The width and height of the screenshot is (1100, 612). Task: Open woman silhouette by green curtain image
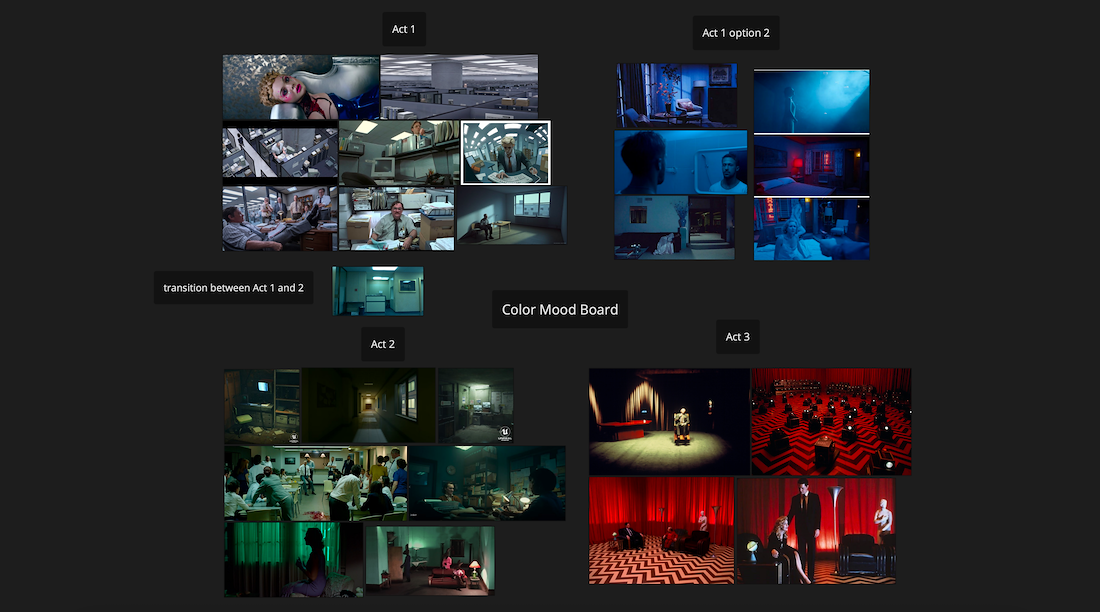tap(294, 559)
